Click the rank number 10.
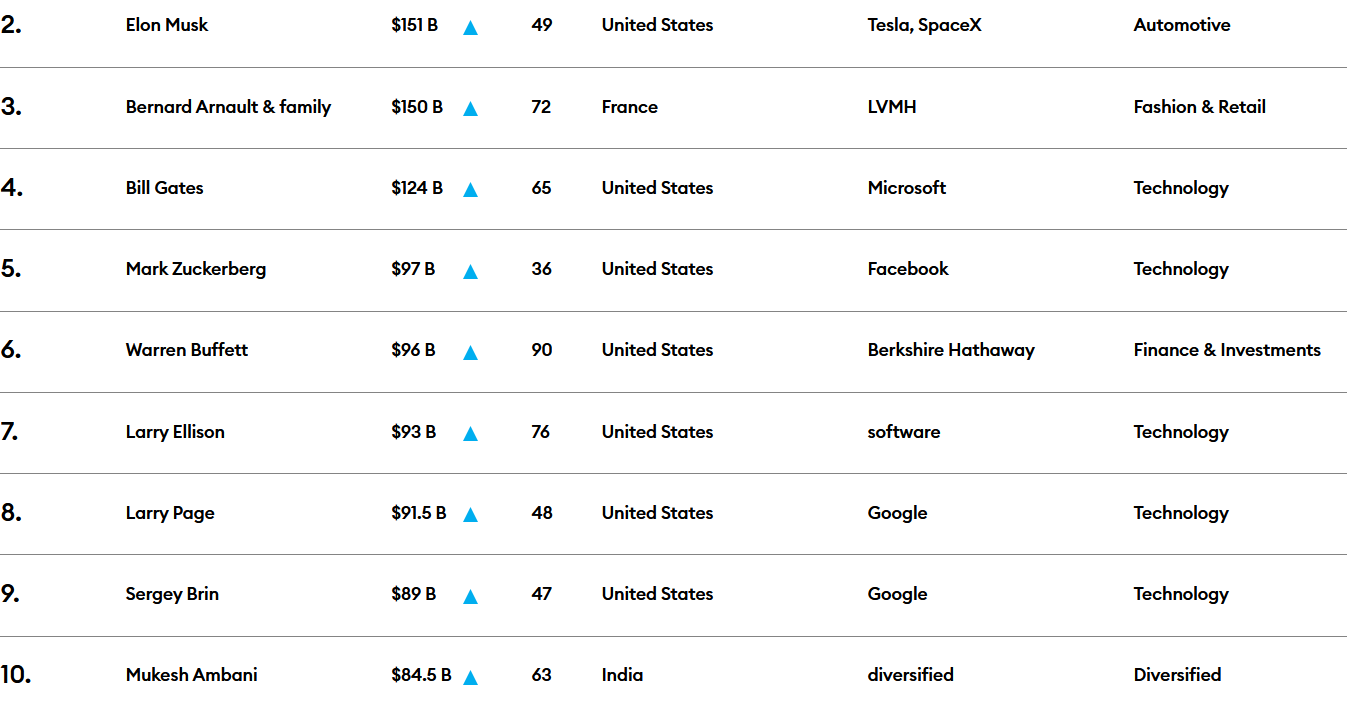Viewport: 1347px width, 707px height. coord(16,675)
